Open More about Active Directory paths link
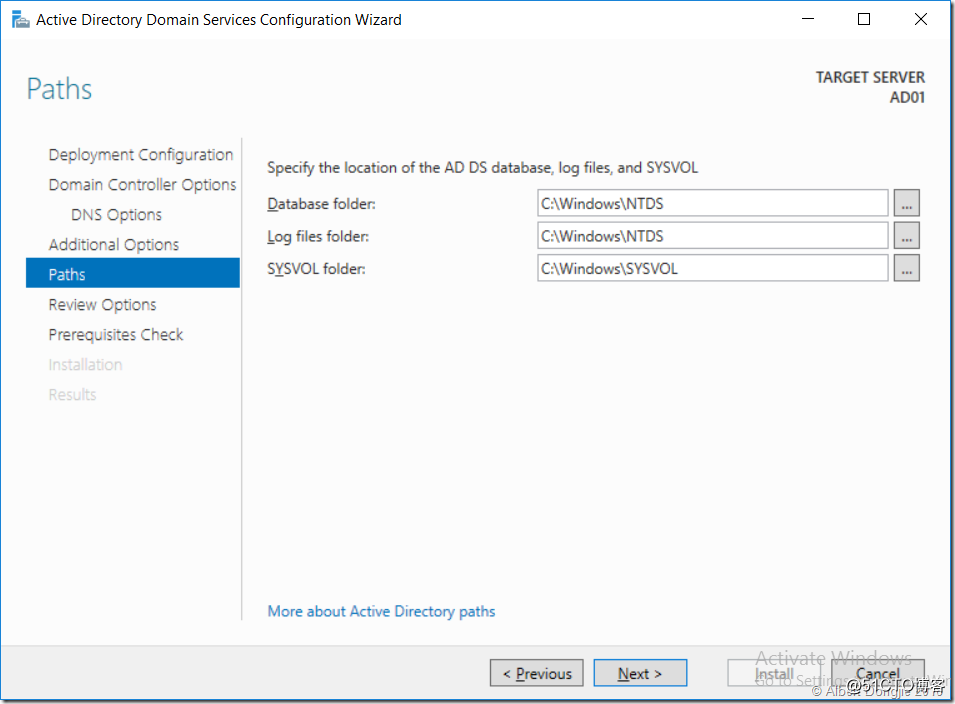Viewport: 955px width, 704px height. pos(381,611)
